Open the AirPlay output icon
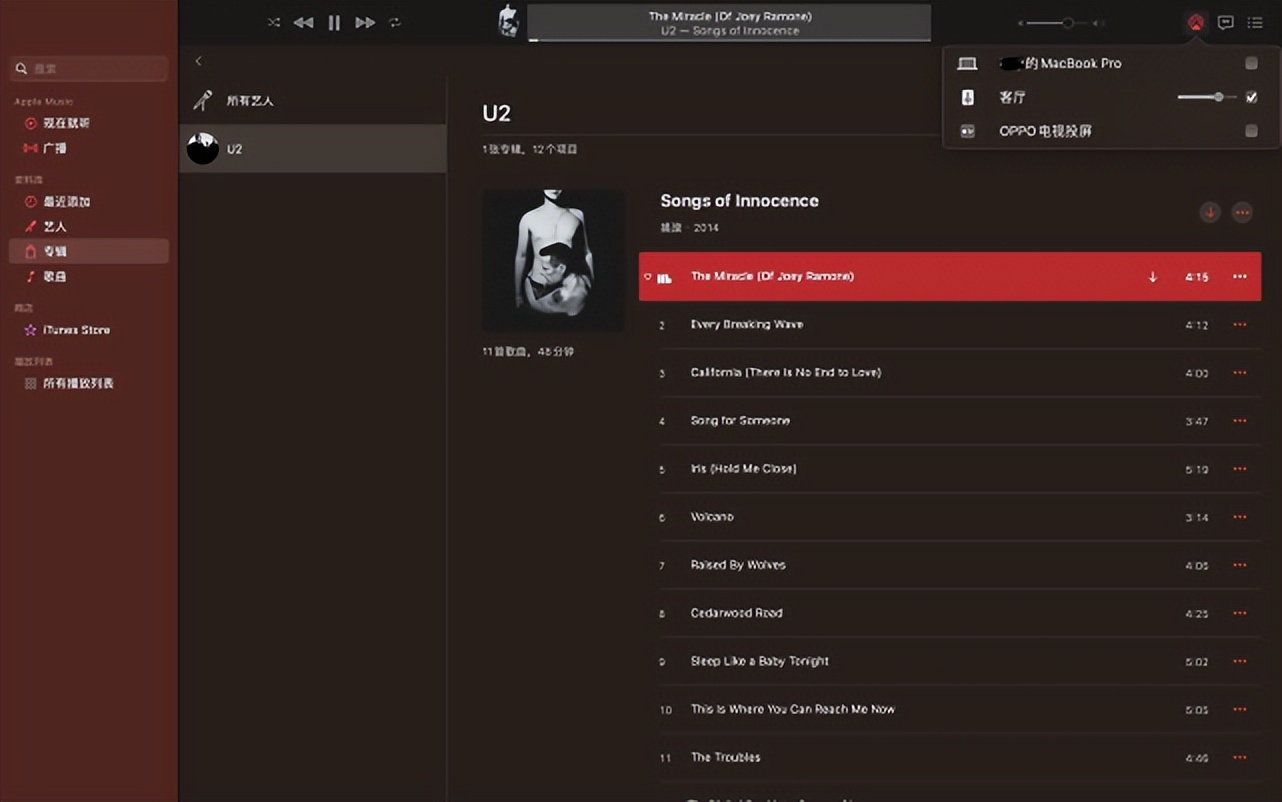 coord(1195,22)
